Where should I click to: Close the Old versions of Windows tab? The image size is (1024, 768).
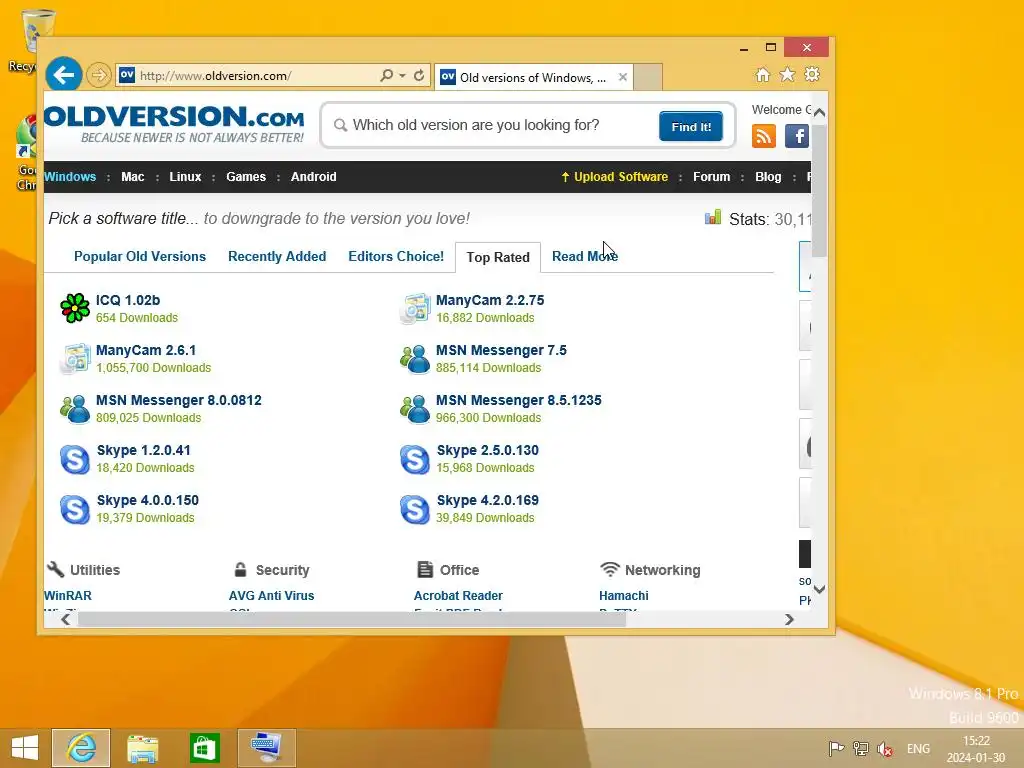[623, 77]
